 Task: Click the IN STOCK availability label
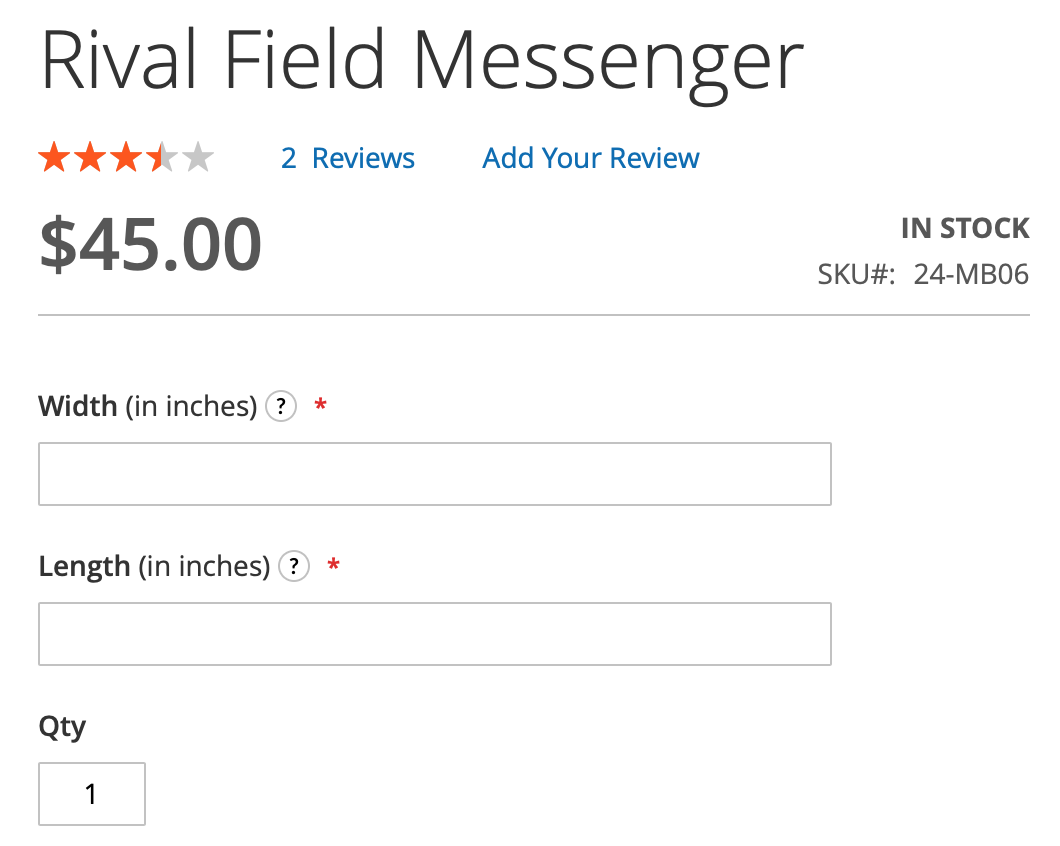point(965,229)
